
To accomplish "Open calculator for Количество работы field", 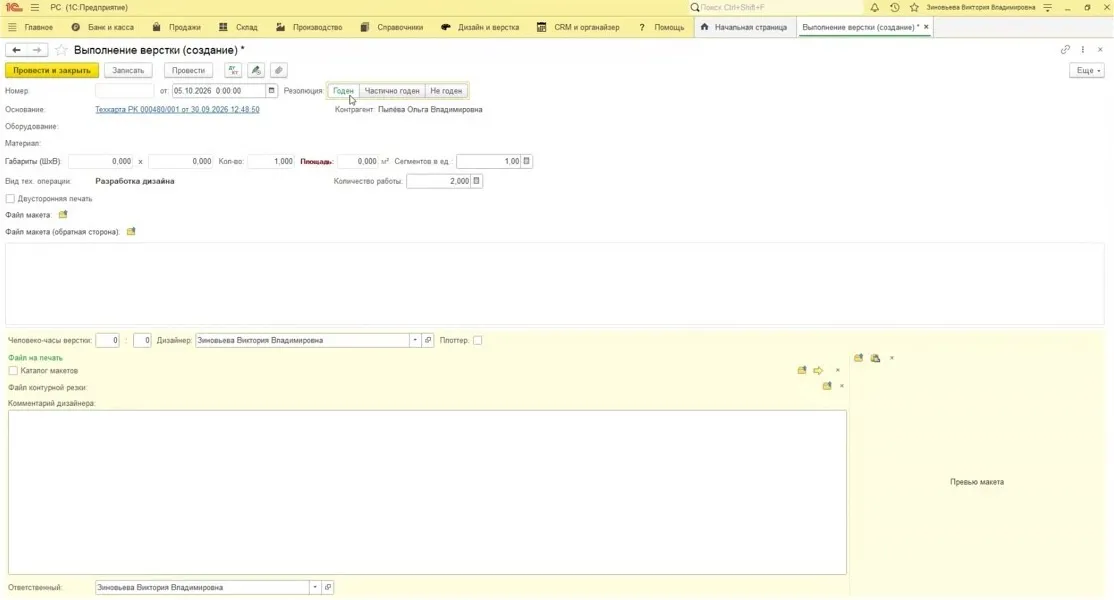I will pyautogui.click(x=477, y=181).
